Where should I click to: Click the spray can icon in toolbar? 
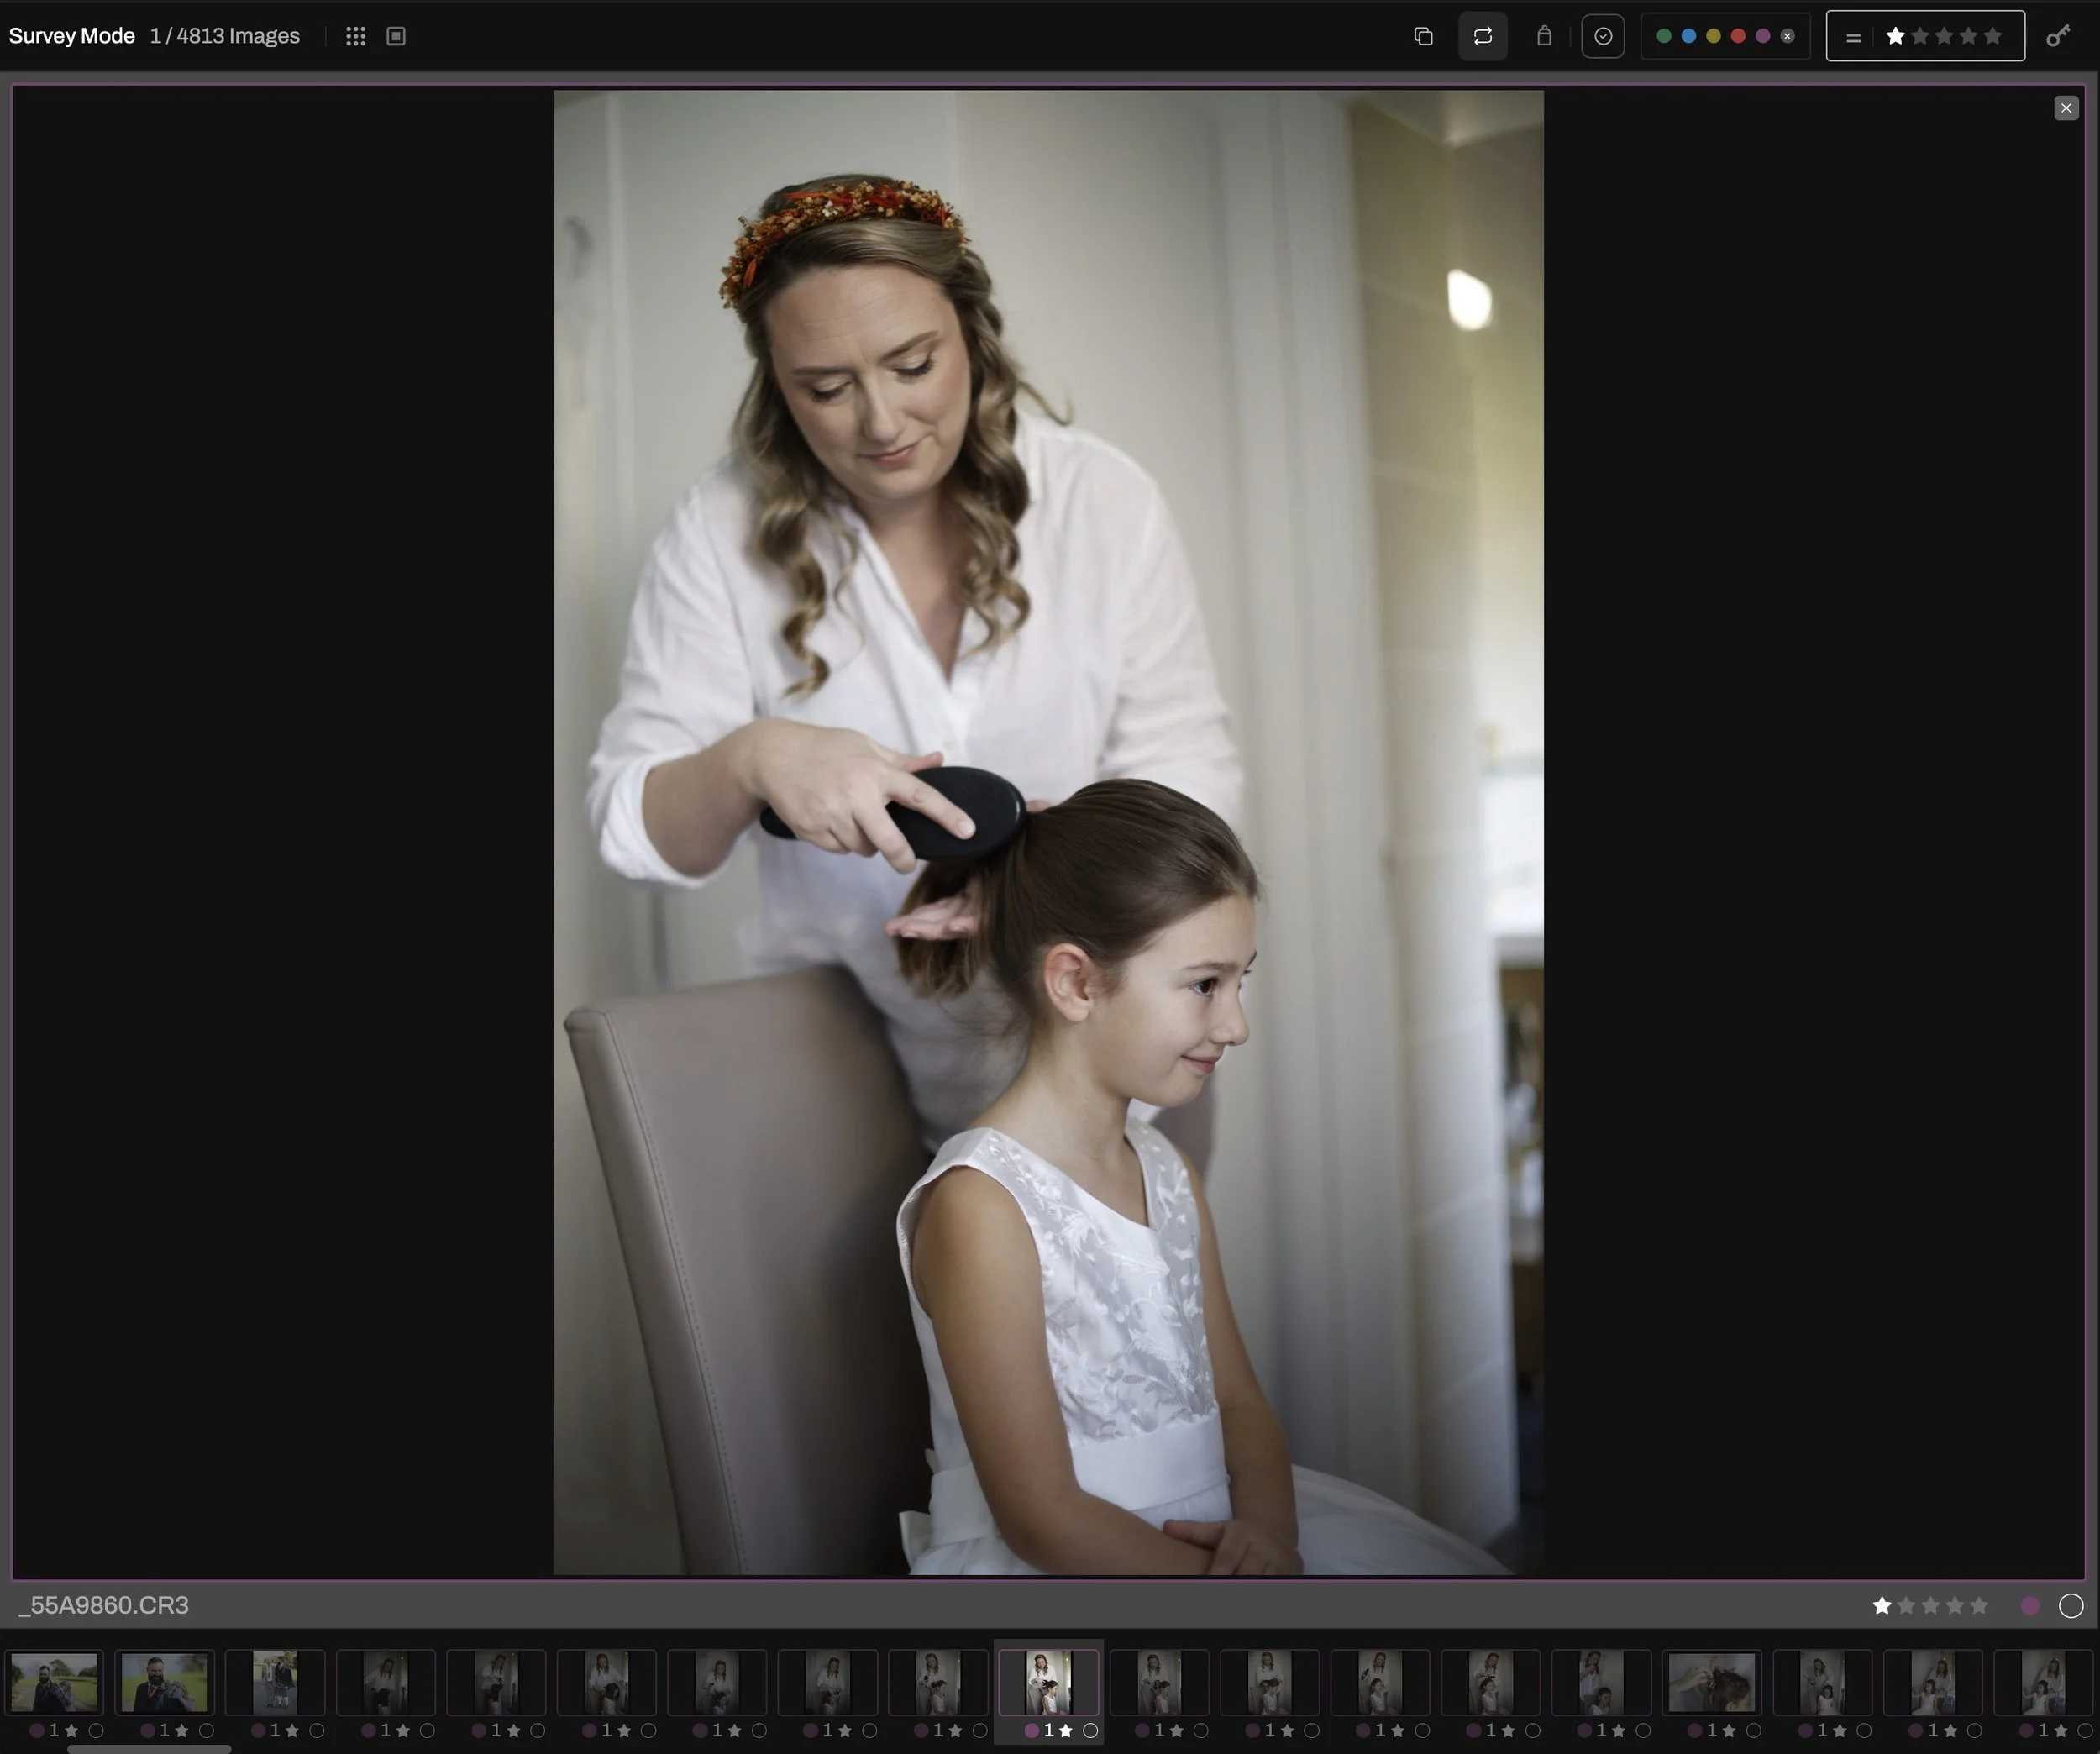tap(1544, 36)
